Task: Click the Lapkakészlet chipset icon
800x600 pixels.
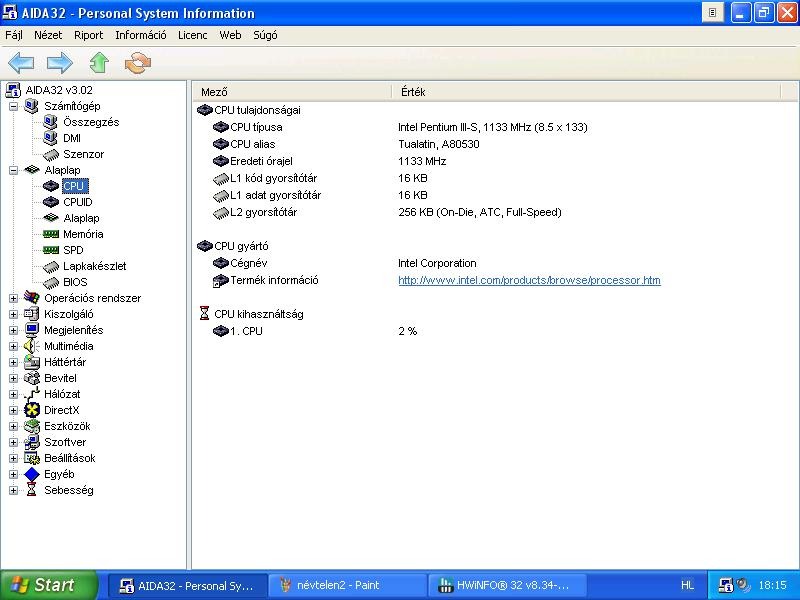Action: [51, 266]
